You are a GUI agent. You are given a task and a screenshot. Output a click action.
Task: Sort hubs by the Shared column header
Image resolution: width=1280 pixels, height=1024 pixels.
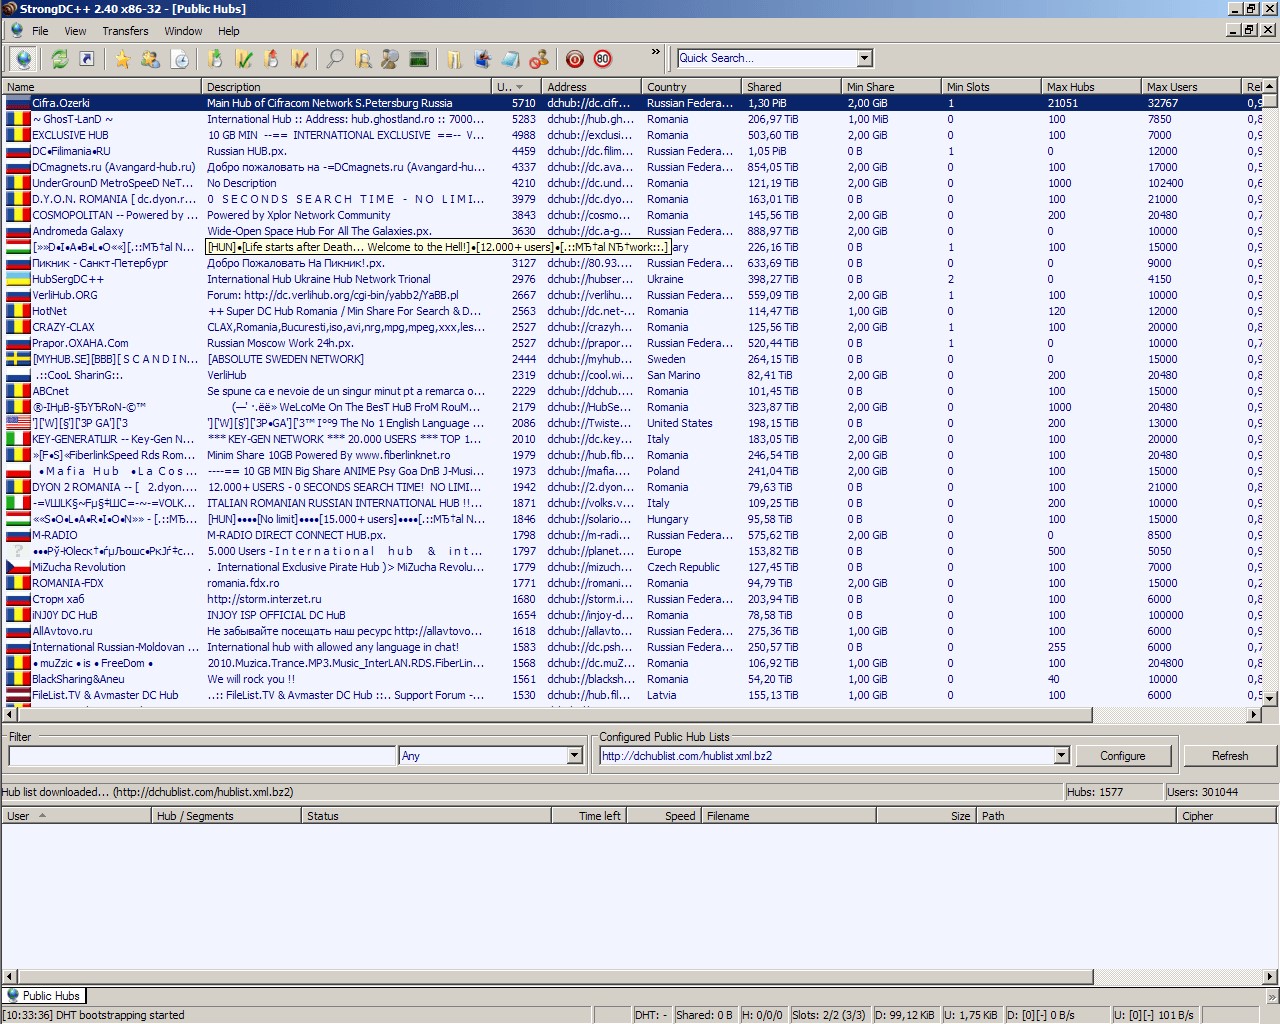[790, 87]
